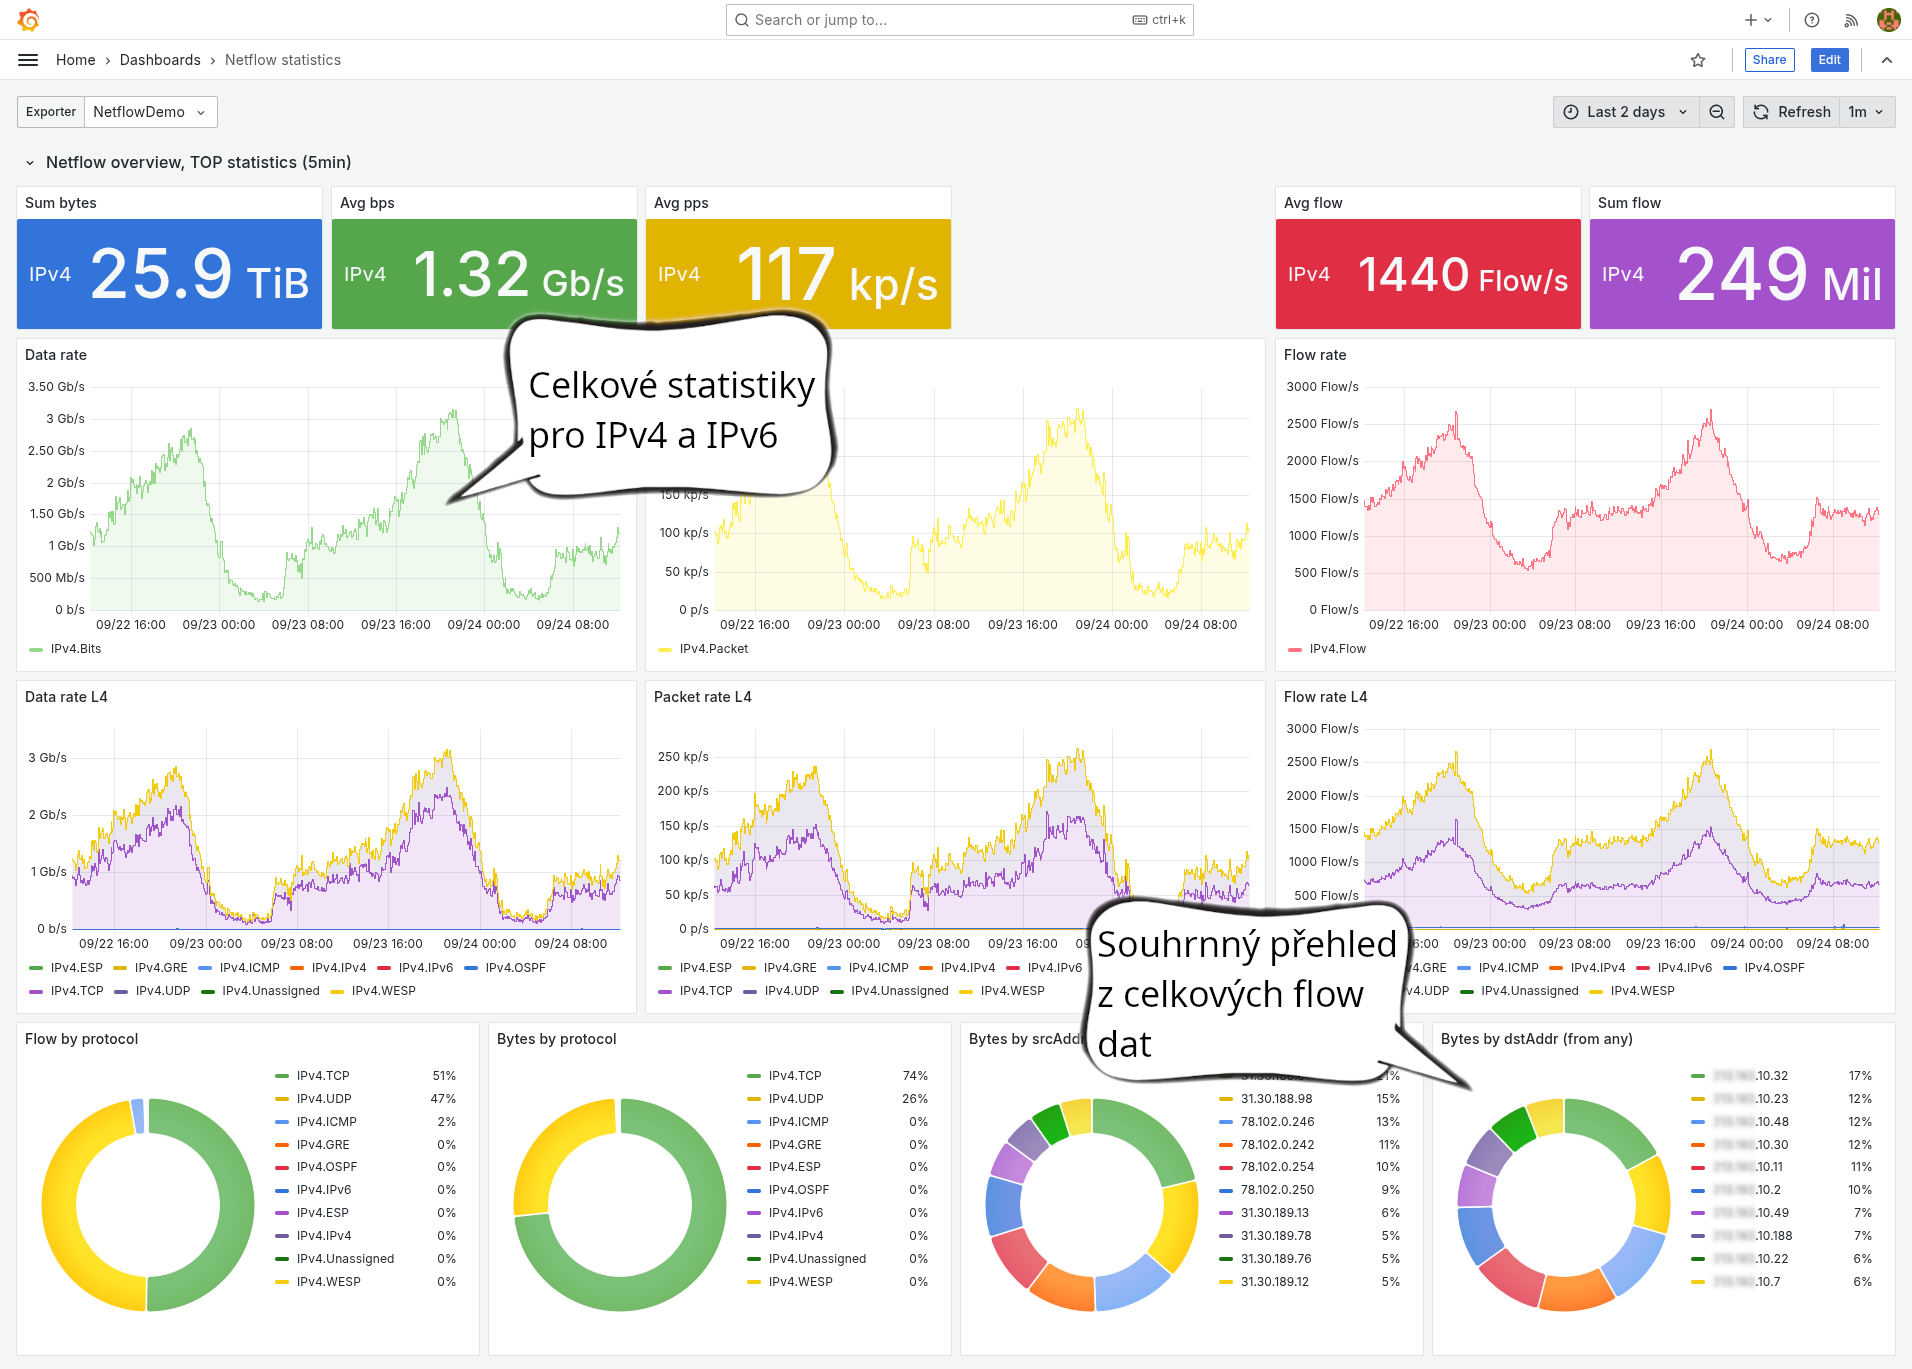This screenshot has width=1912, height=1369.
Task: Refresh the dashboard data
Action: (1790, 112)
